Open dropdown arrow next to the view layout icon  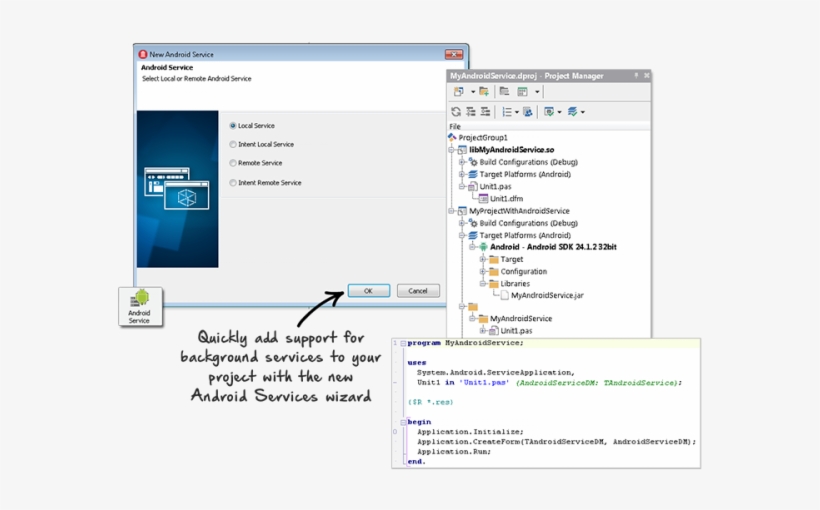point(537,92)
